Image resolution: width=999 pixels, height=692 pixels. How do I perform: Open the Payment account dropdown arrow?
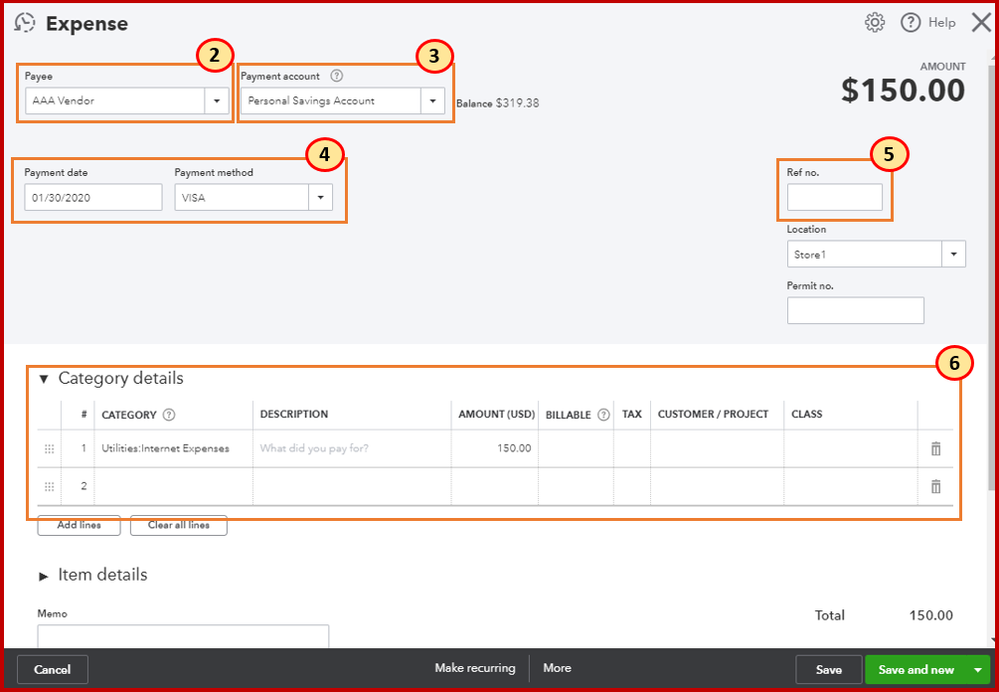pyautogui.click(x=433, y=101)
